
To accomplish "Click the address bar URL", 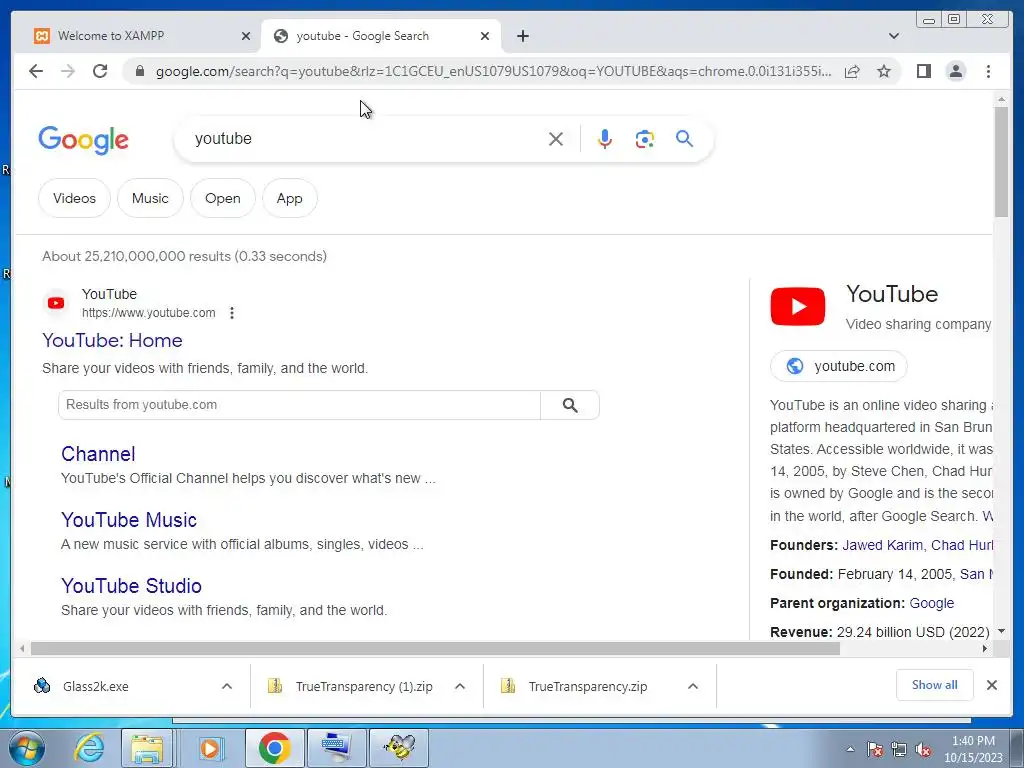I will pyautogui.click(x=494, y=71).
